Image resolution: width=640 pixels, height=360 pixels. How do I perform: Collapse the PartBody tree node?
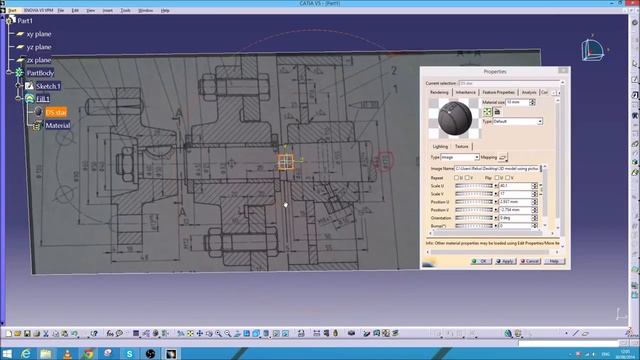click(x=9, y=73)
